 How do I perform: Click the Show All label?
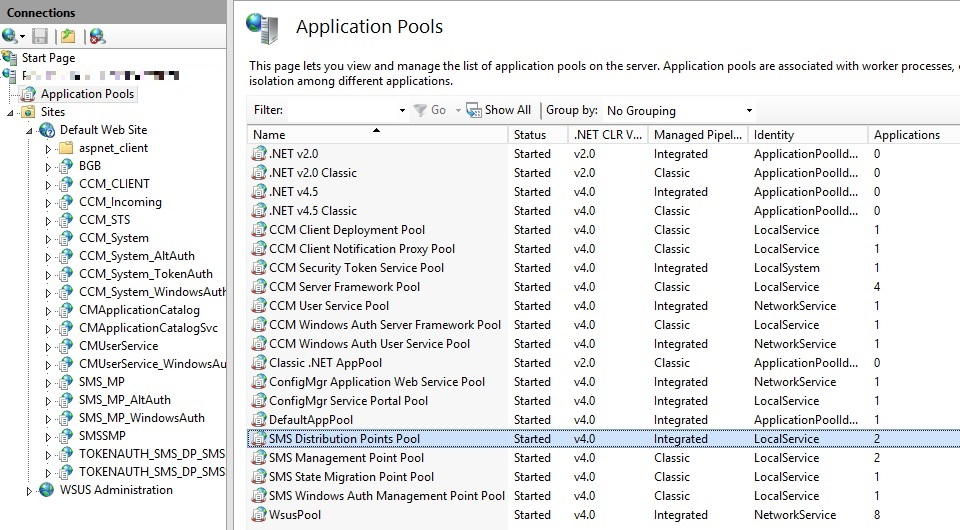(508, 110)
